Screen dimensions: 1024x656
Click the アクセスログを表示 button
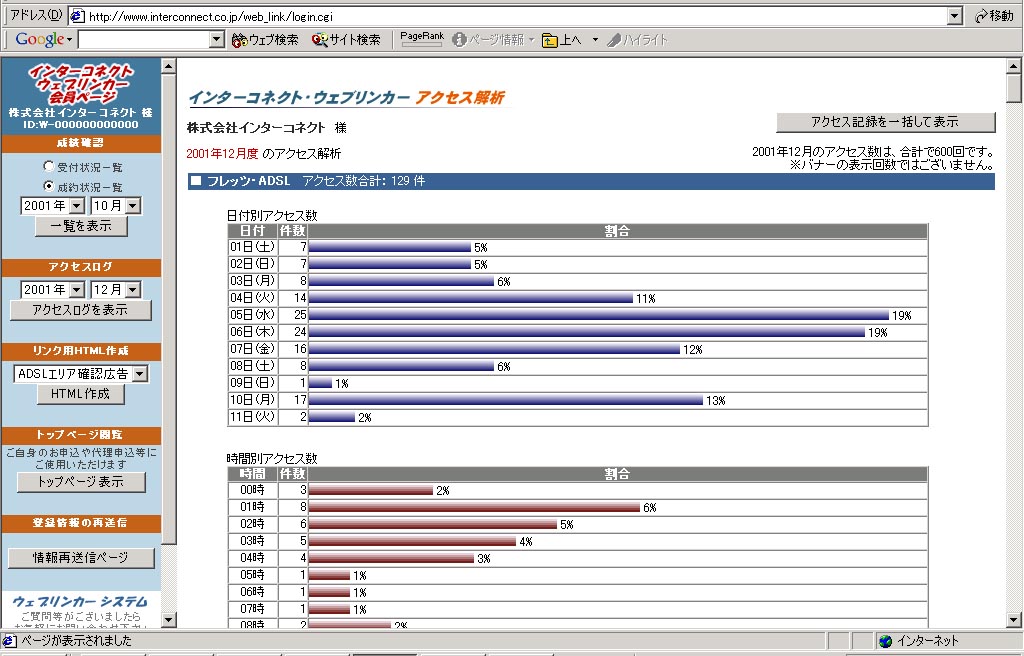pos(80,310)
